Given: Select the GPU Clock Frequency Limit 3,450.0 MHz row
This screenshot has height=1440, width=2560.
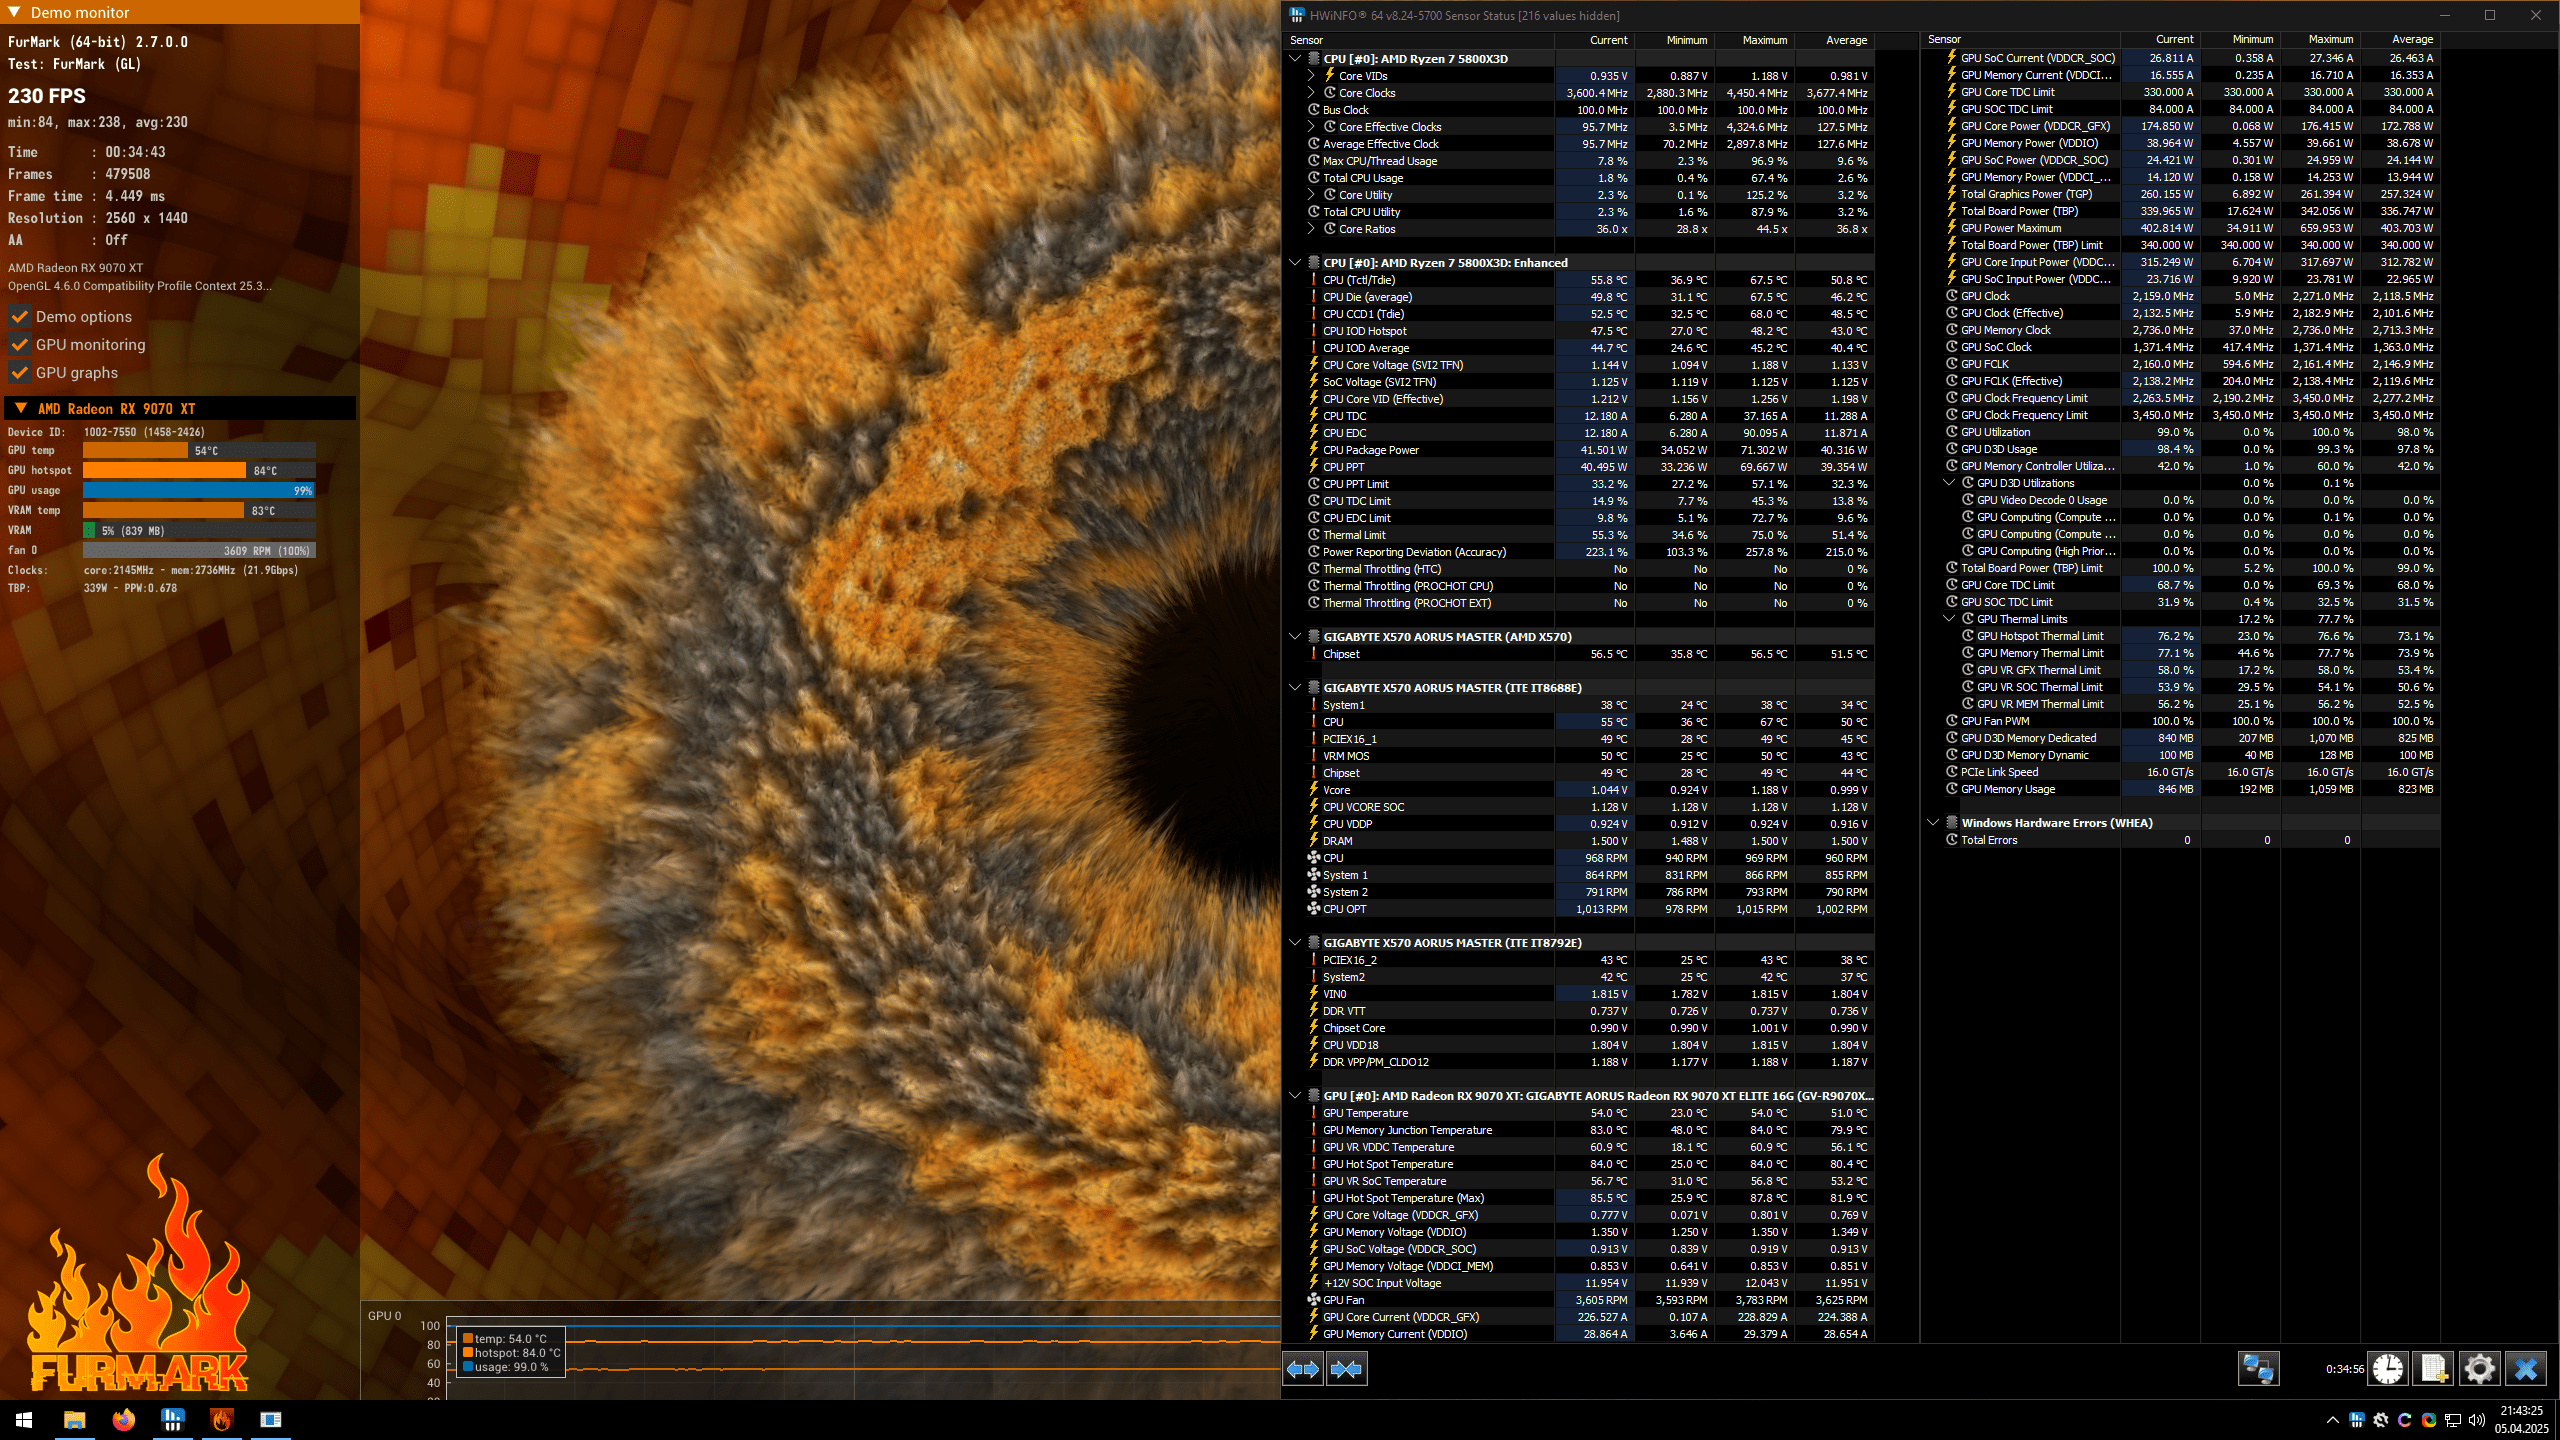Looking at the screenshot, I should [2180, 415].
